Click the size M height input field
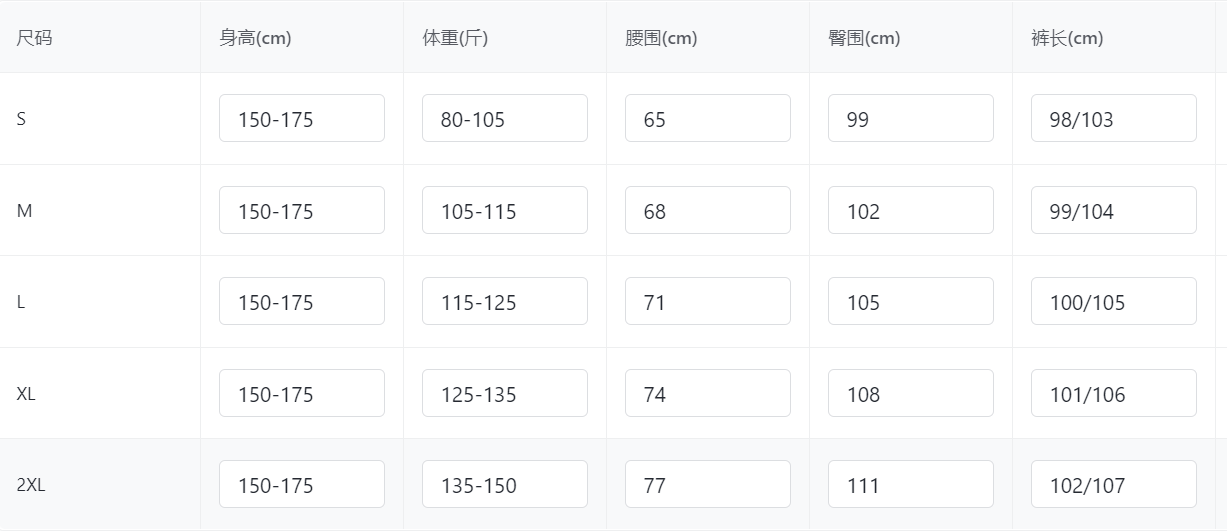Viewport: 1227px width, 531px height. point(301,211)
